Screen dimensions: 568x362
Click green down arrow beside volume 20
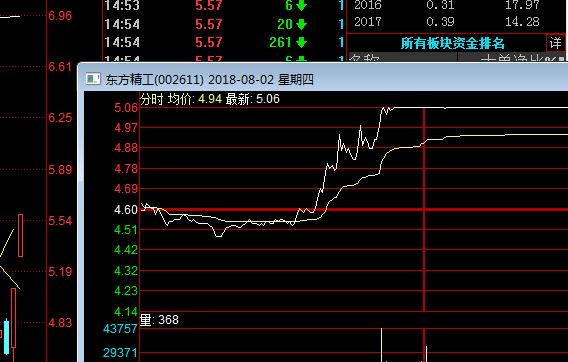click(301, 24)
